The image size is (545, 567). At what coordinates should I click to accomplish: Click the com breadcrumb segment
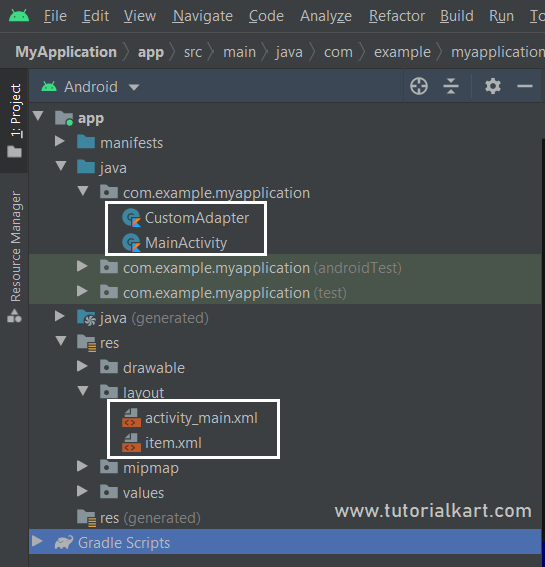pyautogui.click(x=338, y=52)
